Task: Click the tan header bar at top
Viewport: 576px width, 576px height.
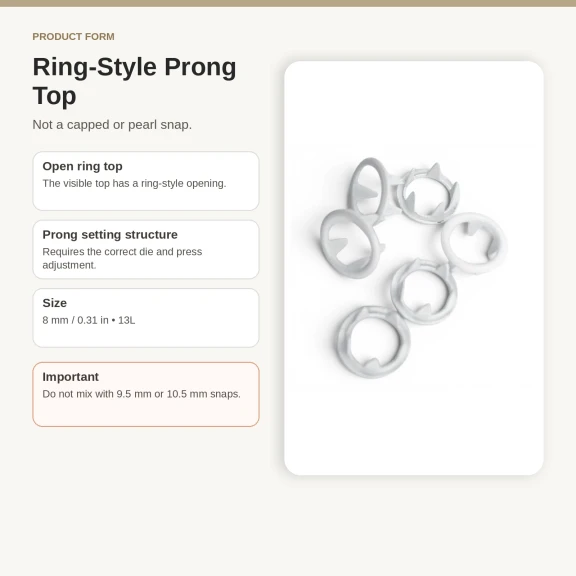Action: 288,3
